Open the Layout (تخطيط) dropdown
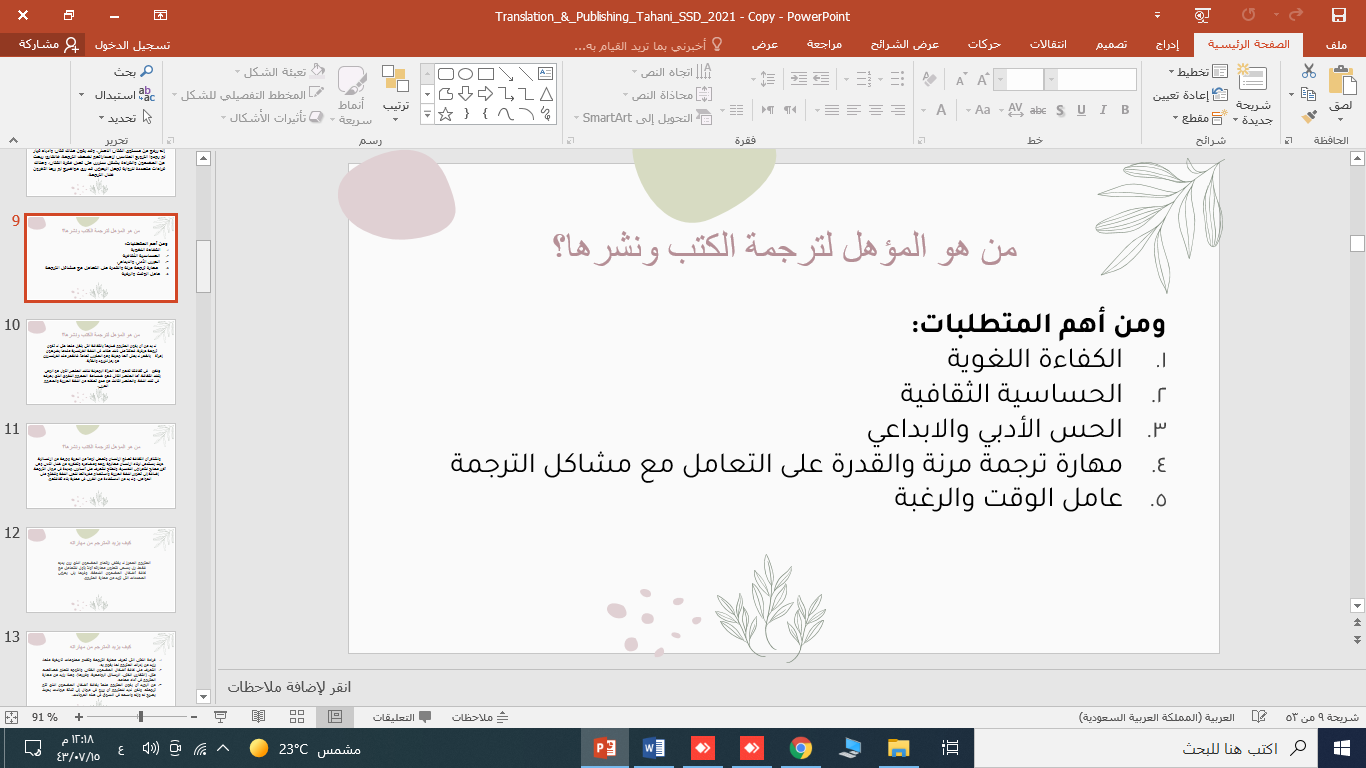The height and width of the screenshot is (768, 1366). coord(1190,72)
